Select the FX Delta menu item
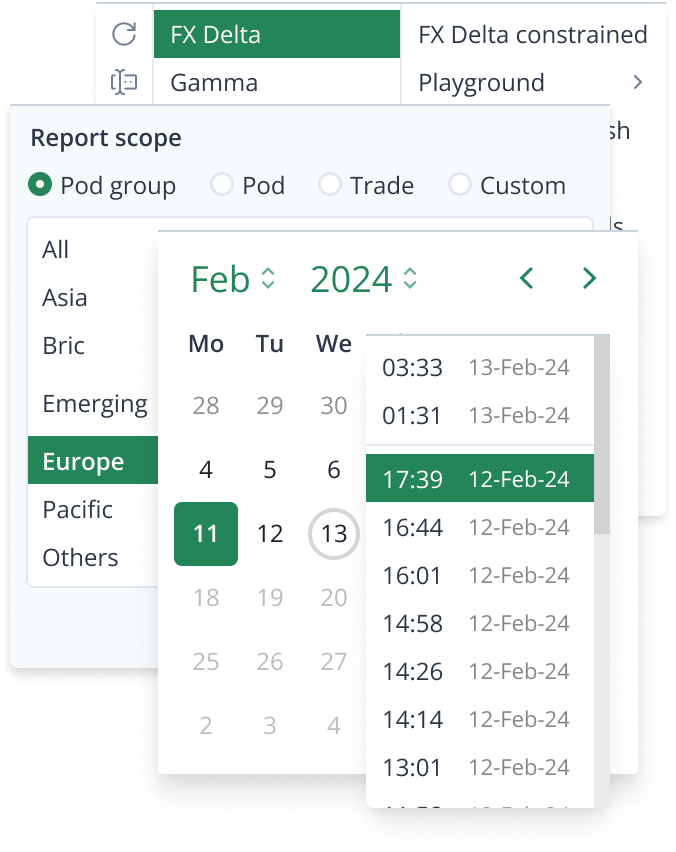Screen dimensions: 676x852 click(276, 34)
